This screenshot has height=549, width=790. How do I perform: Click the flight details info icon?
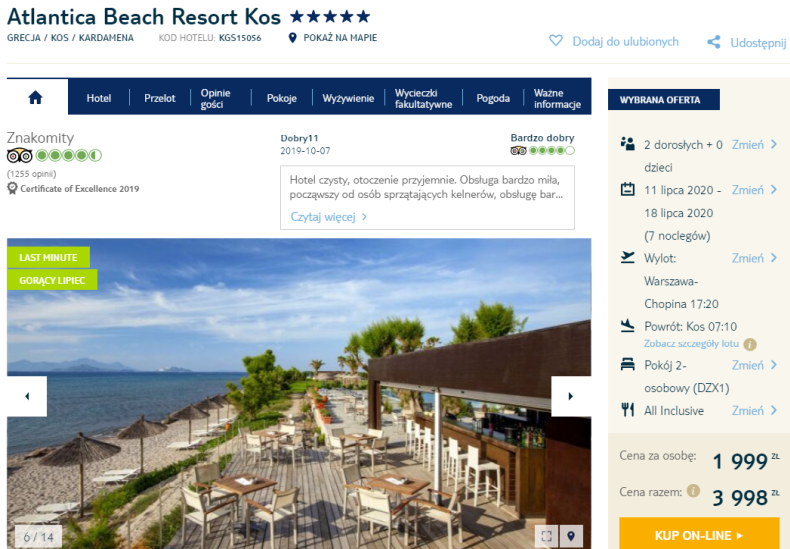tap(750, 345)
